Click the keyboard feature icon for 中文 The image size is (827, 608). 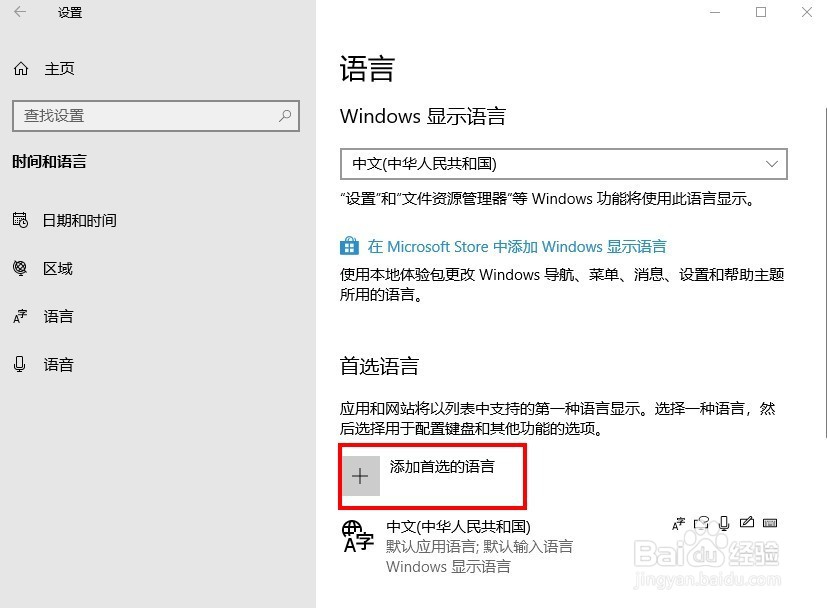(x=770, y=523)
